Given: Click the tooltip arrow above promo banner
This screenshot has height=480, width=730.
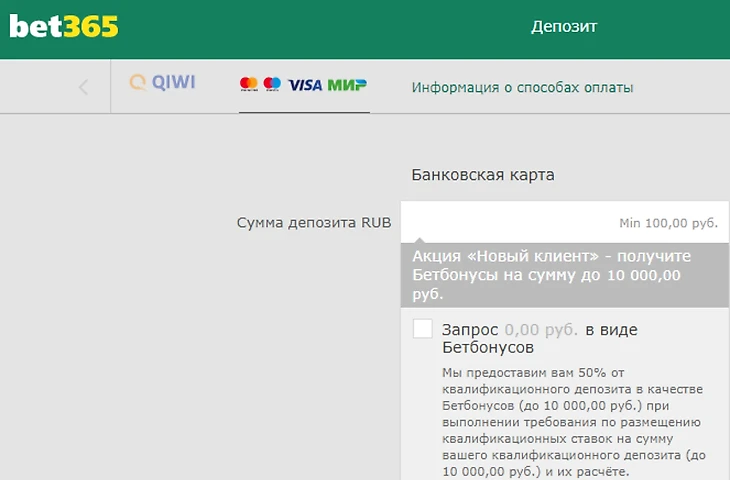Looking at the screenshot, I should (421, 239).
